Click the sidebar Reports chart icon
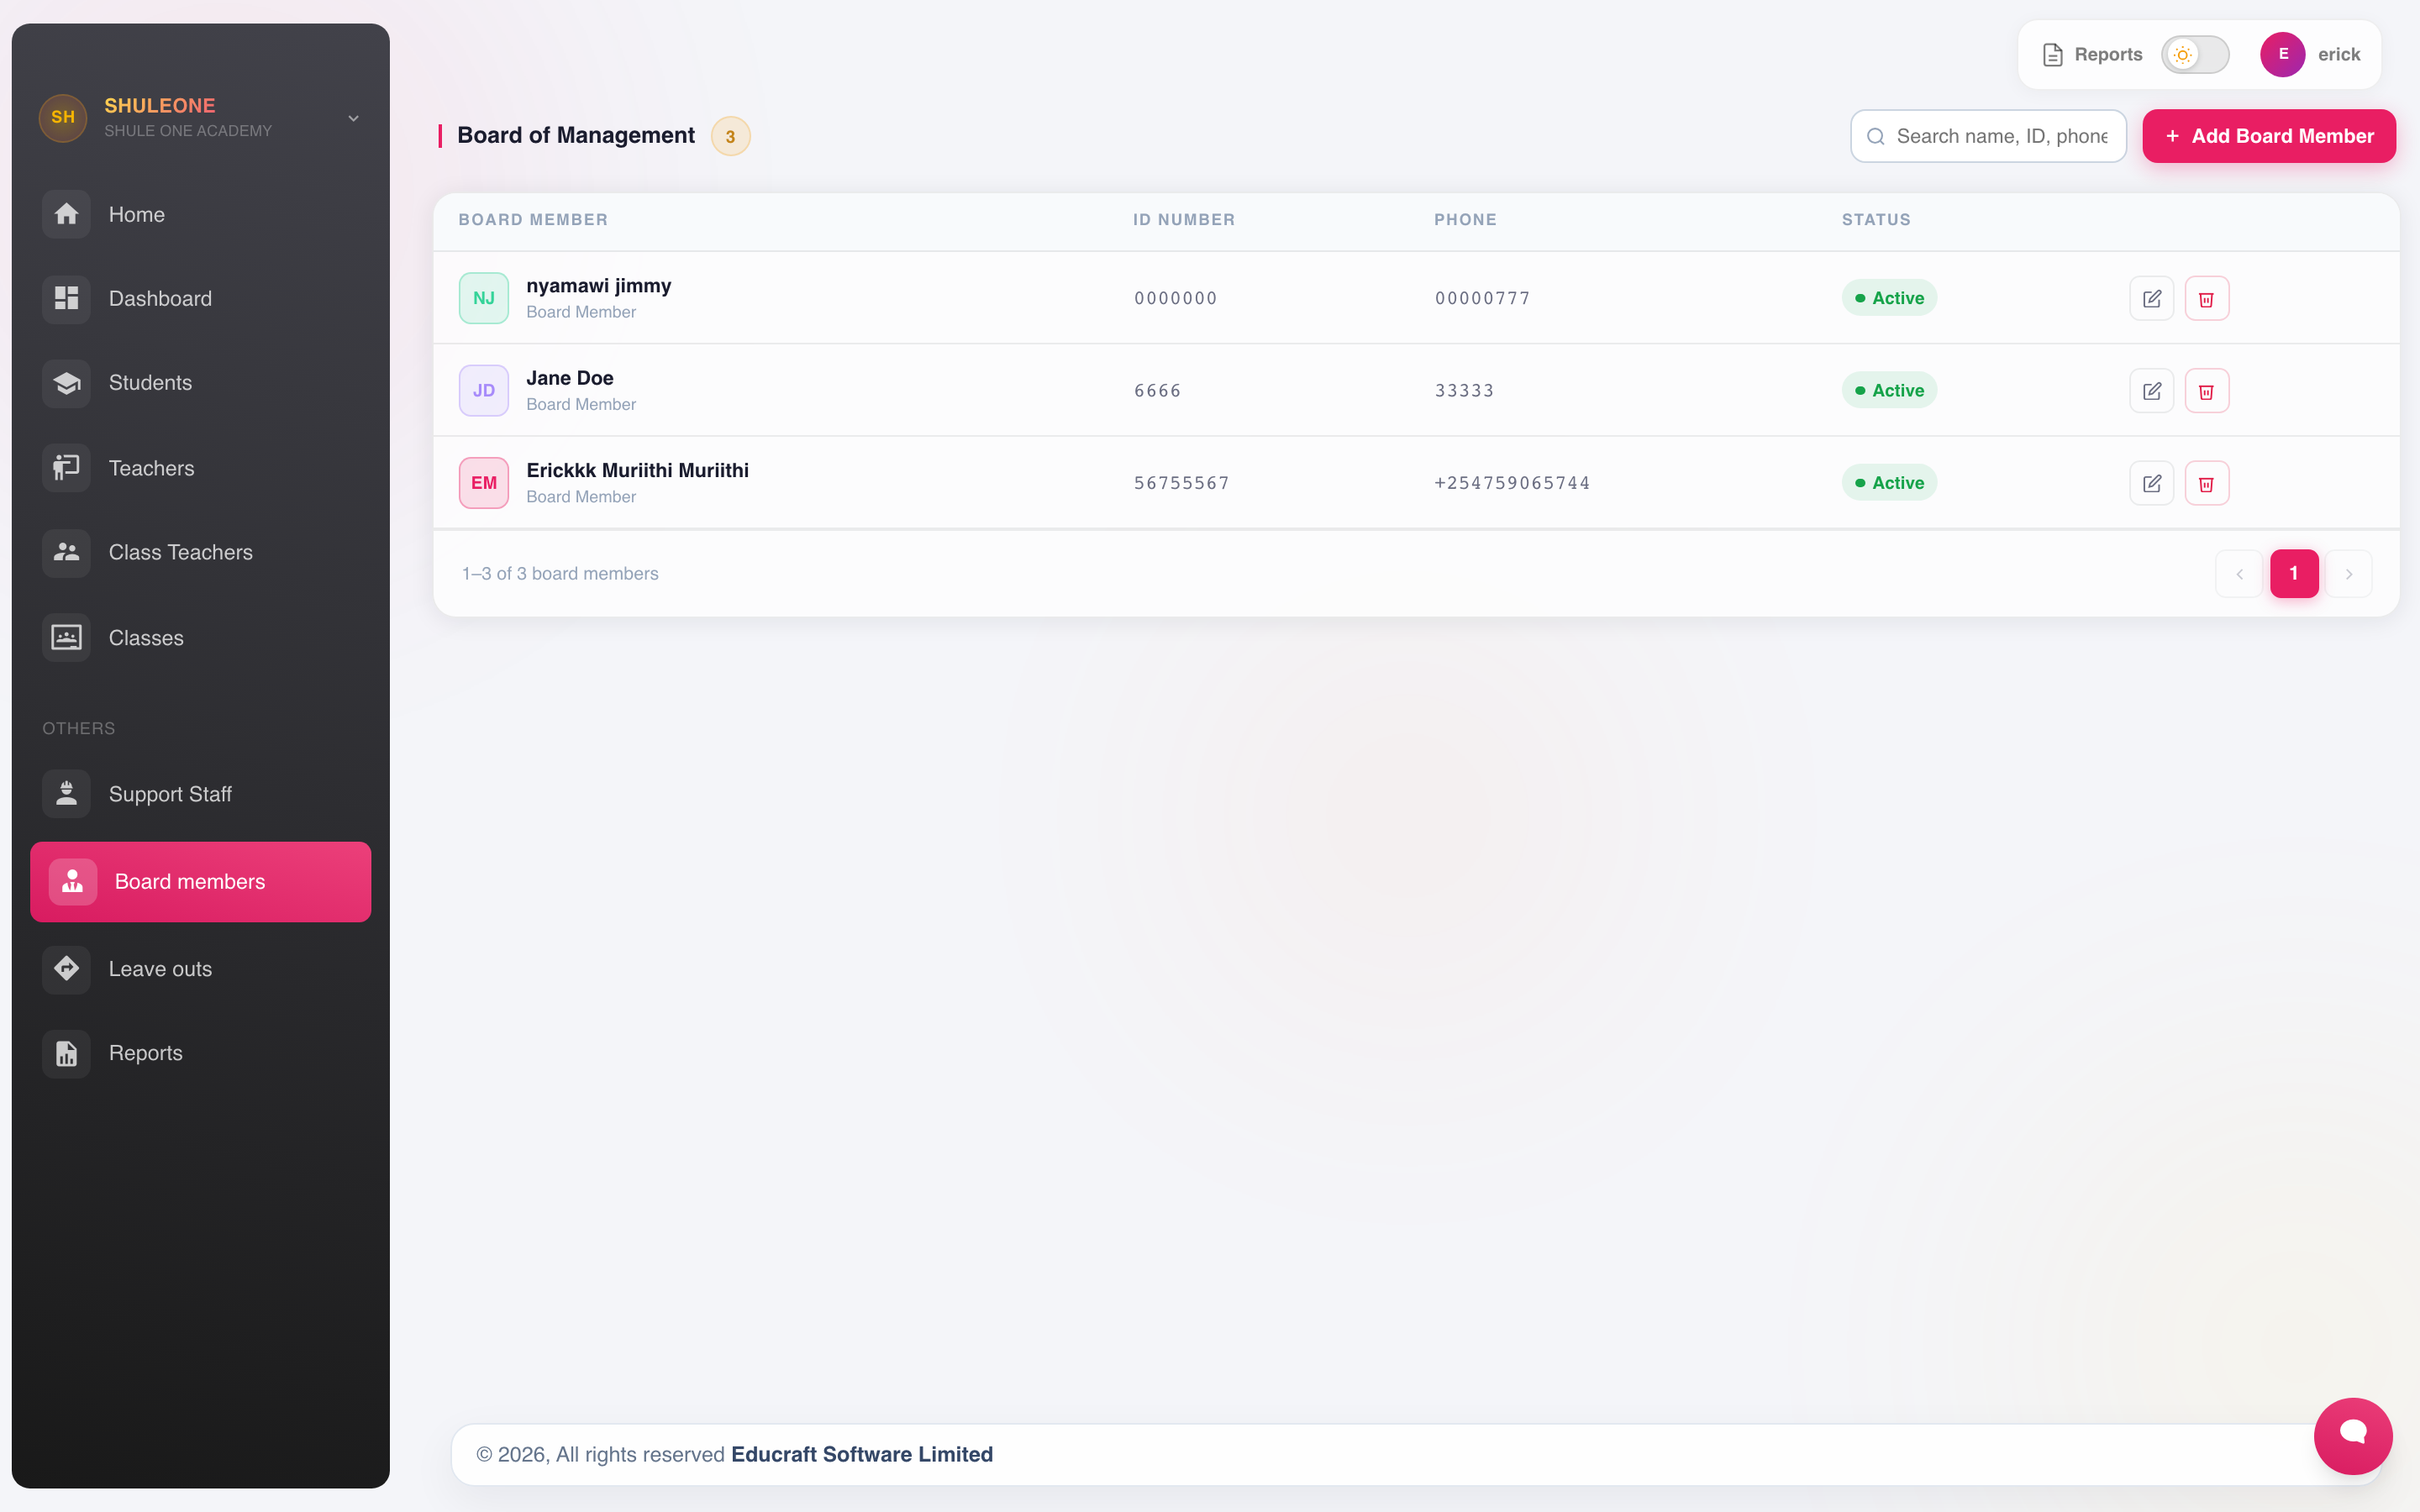The width and height of the screenshot is (2420, 1512). (66, 1053)
